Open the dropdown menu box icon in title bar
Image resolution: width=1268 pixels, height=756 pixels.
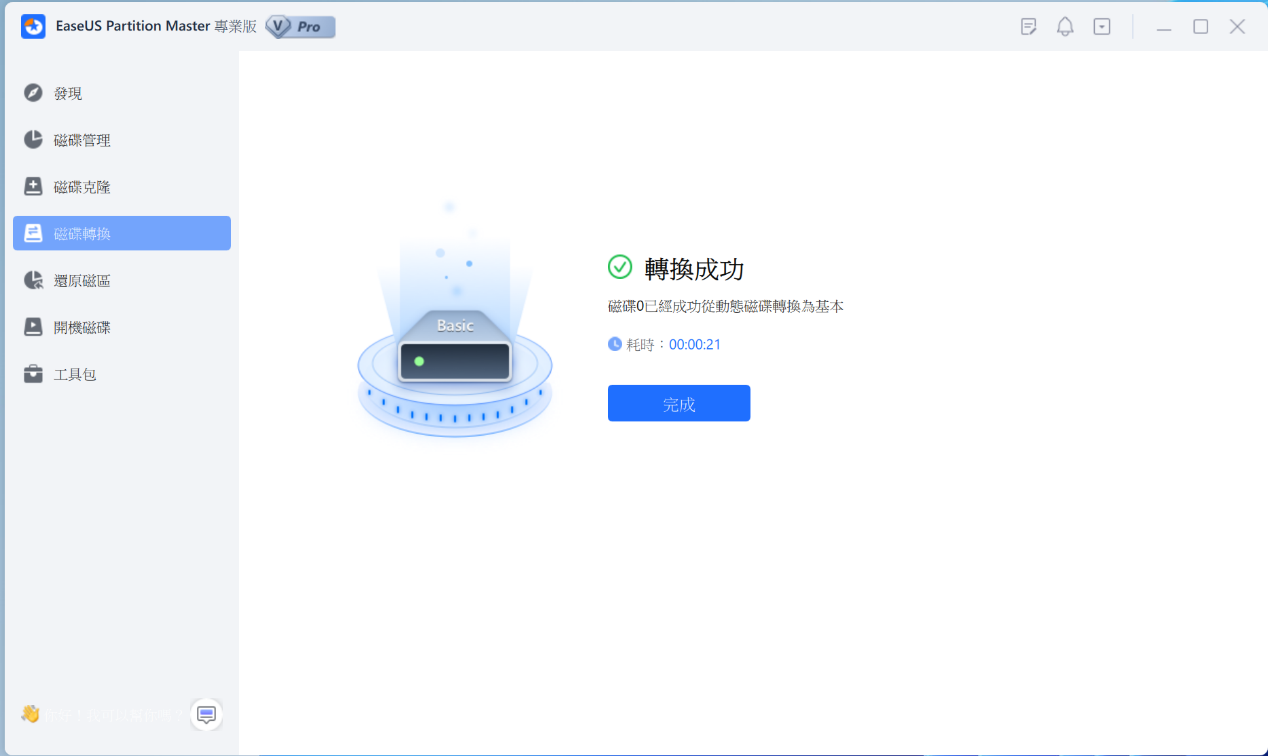[x=1102, y=27]
